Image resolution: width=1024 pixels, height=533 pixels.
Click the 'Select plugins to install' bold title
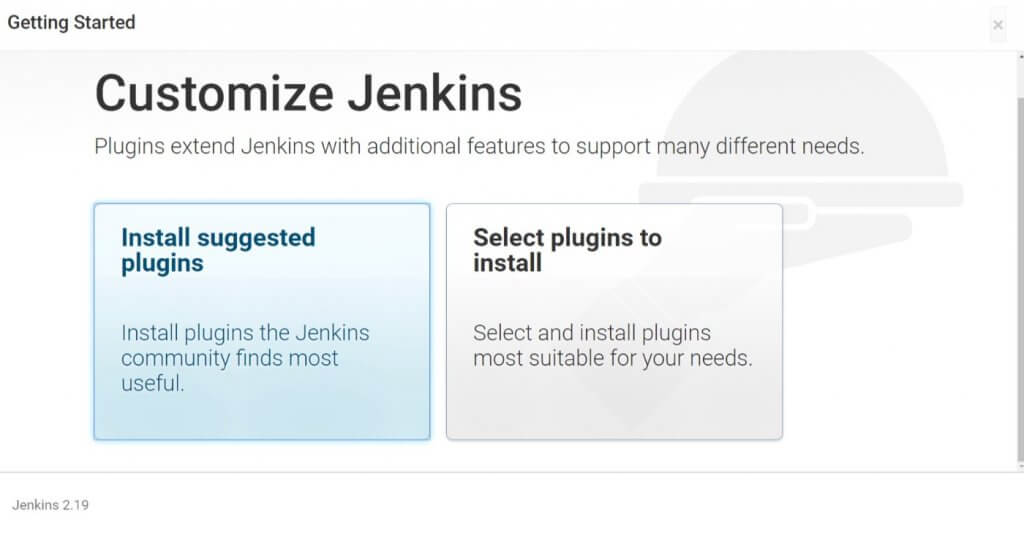click(568, 250)
